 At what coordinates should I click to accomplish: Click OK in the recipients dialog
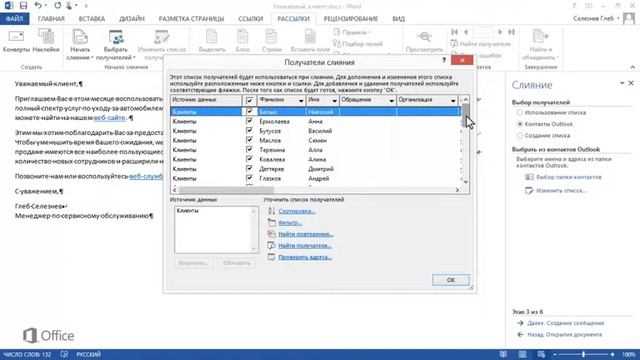pos(451,280)
